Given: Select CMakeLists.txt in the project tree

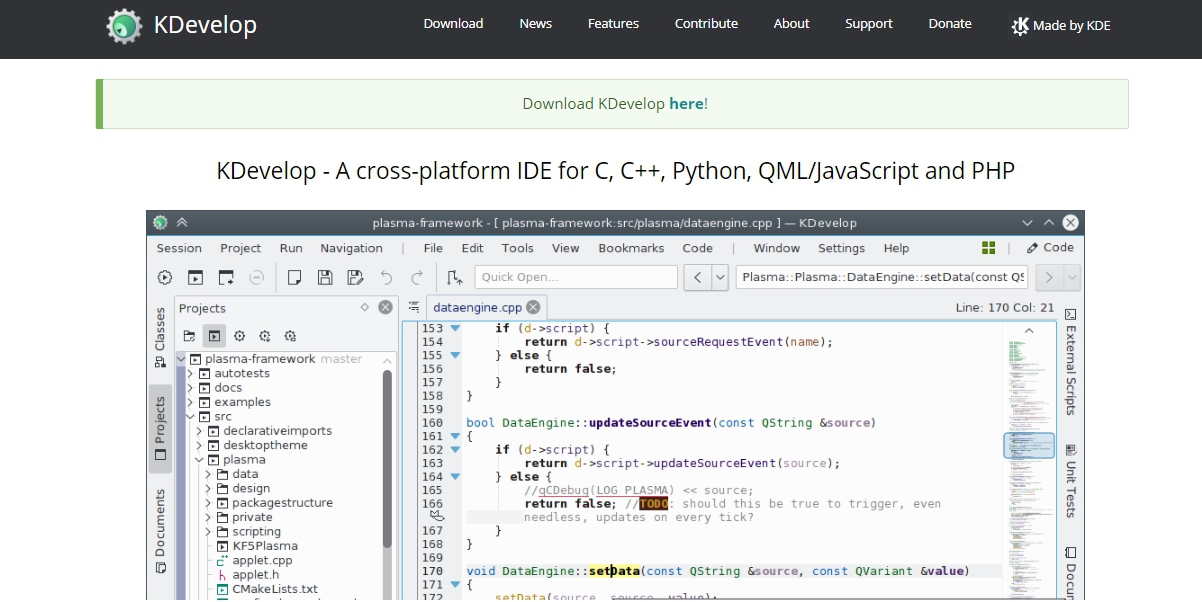Looking at the screenshot, I should tap(274, 589).
